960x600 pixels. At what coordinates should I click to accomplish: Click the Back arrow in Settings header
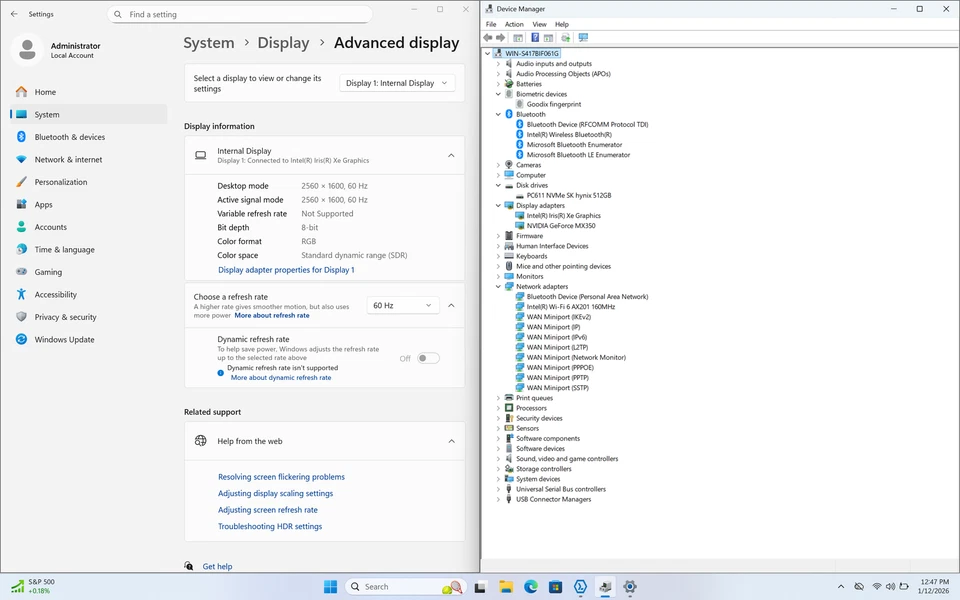[14, 15]
